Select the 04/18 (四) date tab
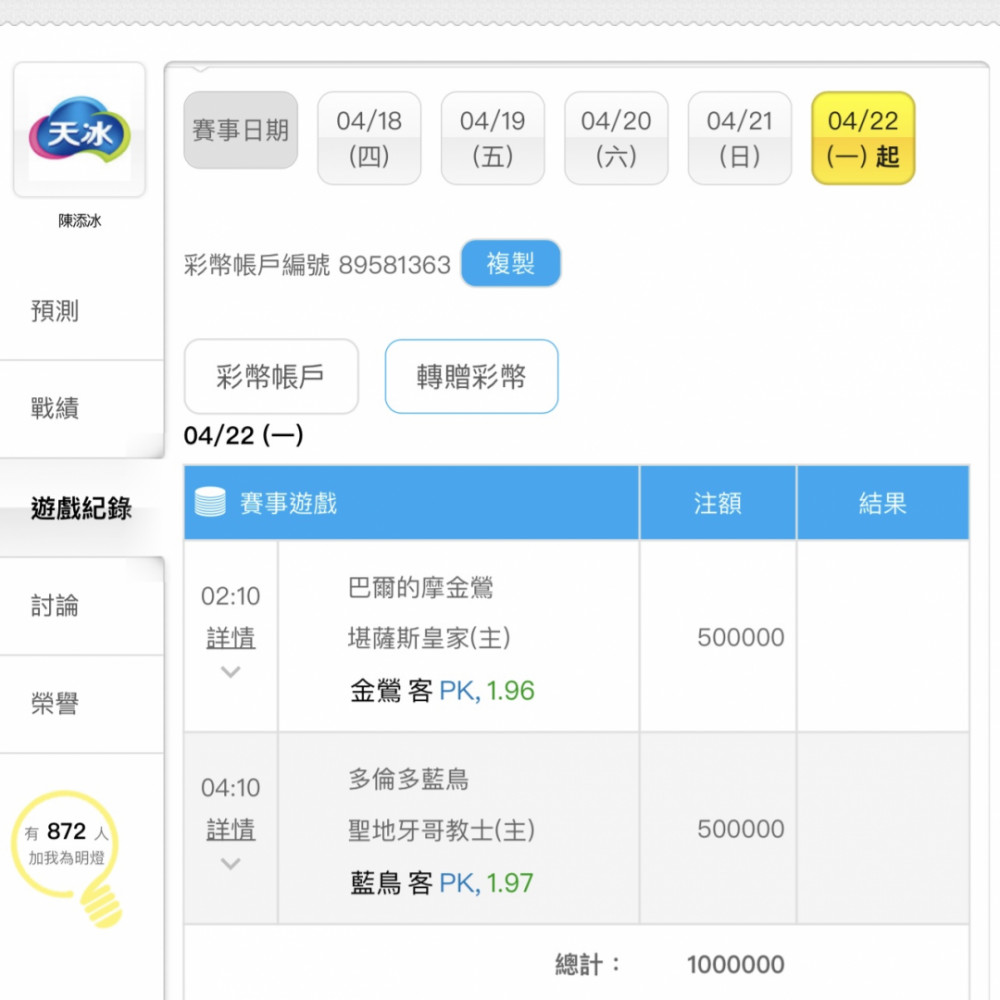 point(369,138)
